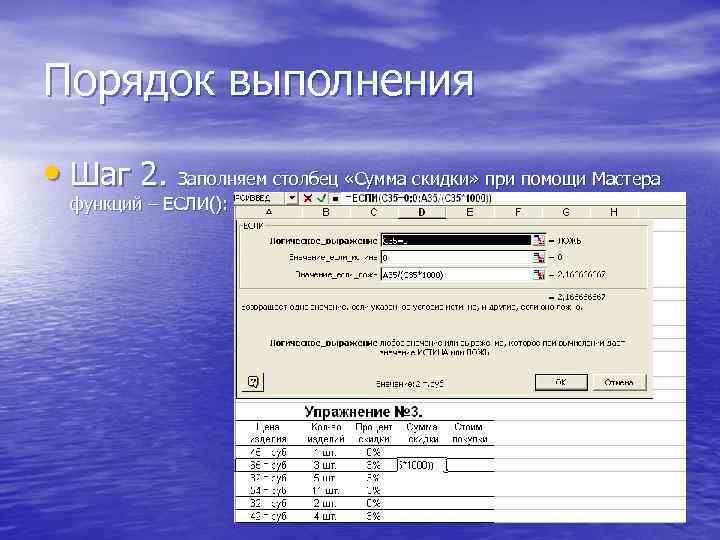Click the title cell 'Упражнение №3.'
This screenshot has height=540, width=720.
363,412
